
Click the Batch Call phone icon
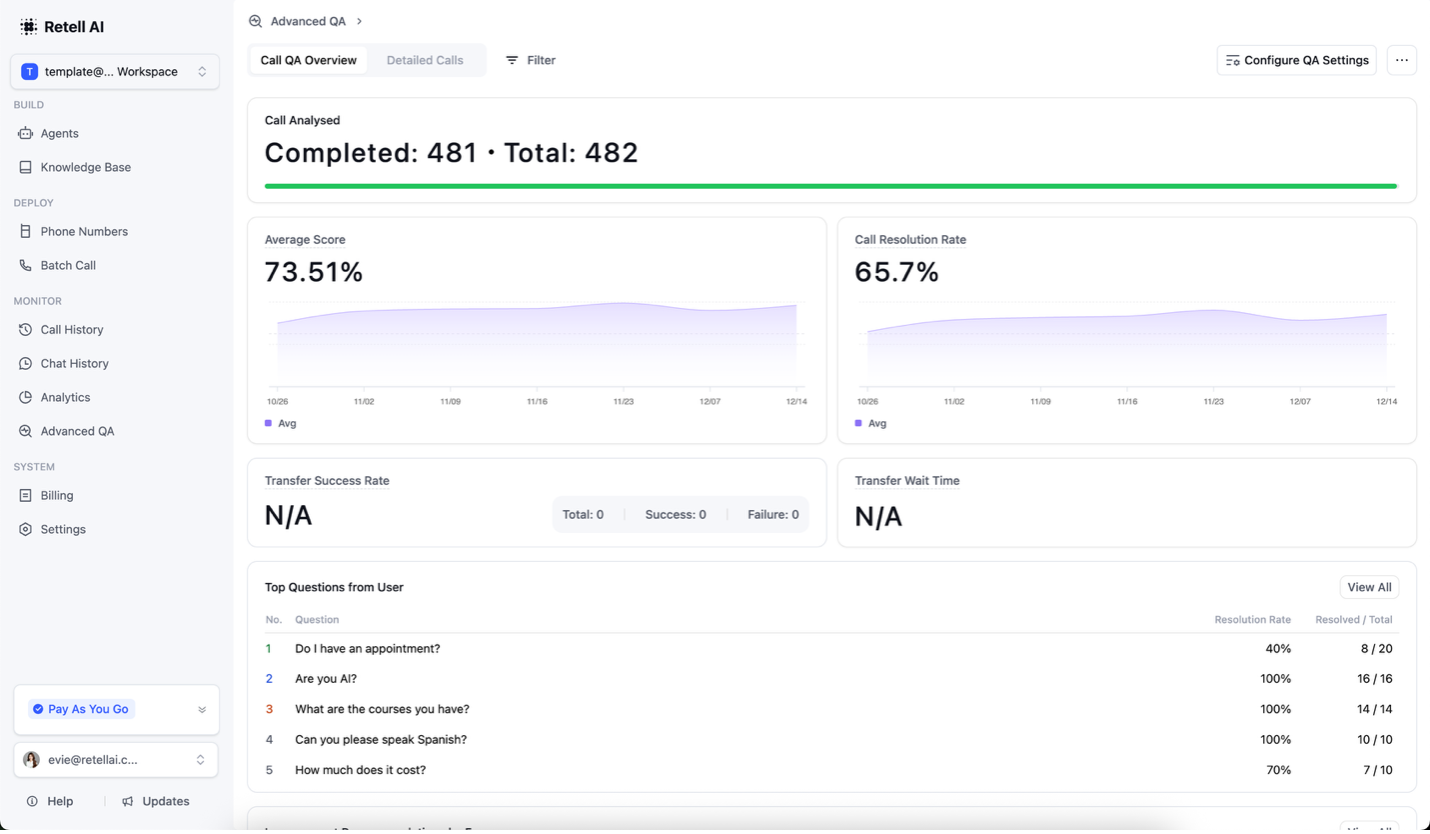click(25, 265)
